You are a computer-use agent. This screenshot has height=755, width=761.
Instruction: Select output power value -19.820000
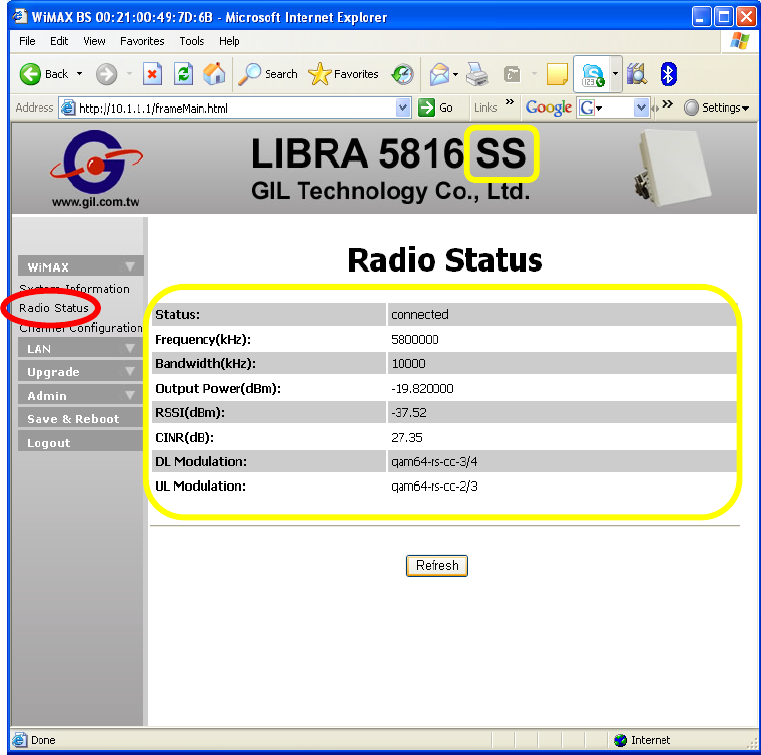422,389
